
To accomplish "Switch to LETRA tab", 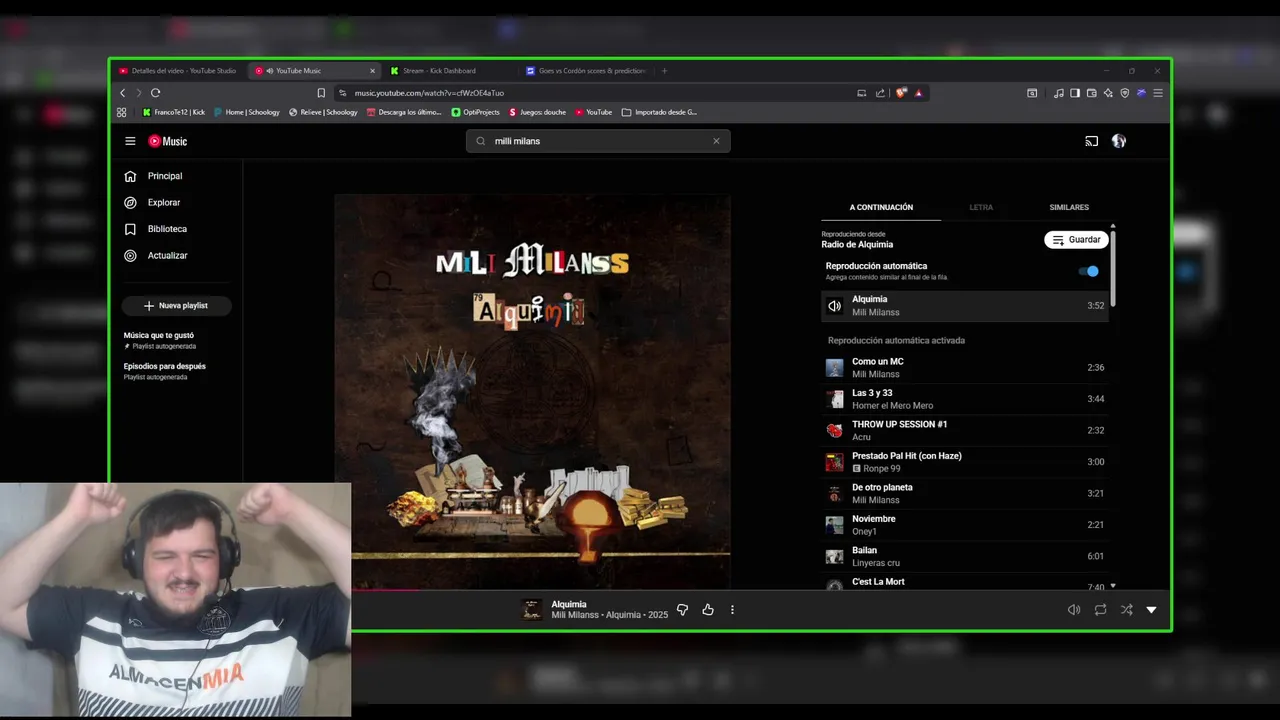I will 981,207.
